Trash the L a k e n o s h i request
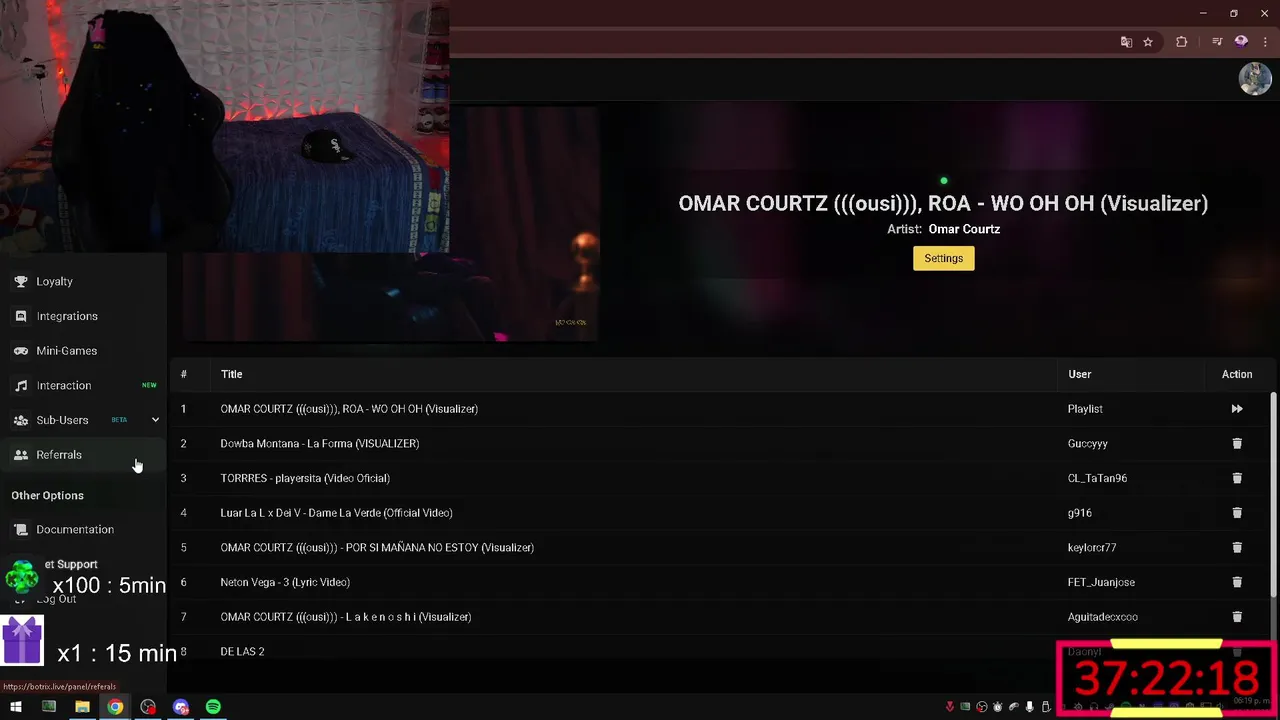This screenshot has height=720, width=1280. (x=1237, y=617)
